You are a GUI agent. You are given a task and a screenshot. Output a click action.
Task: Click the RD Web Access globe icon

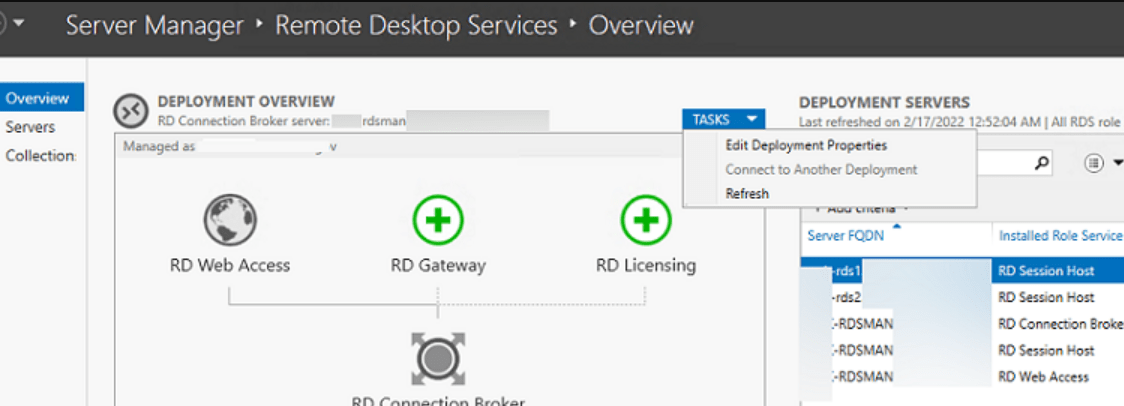[x=230, y=220]
